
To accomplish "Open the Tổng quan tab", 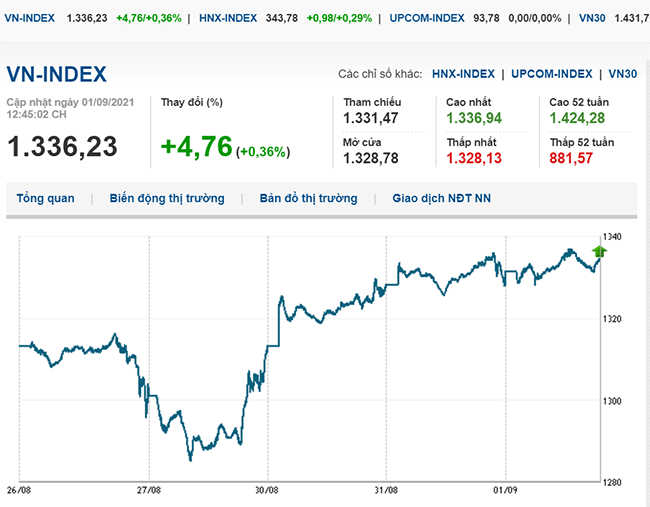I will [45, 198].
